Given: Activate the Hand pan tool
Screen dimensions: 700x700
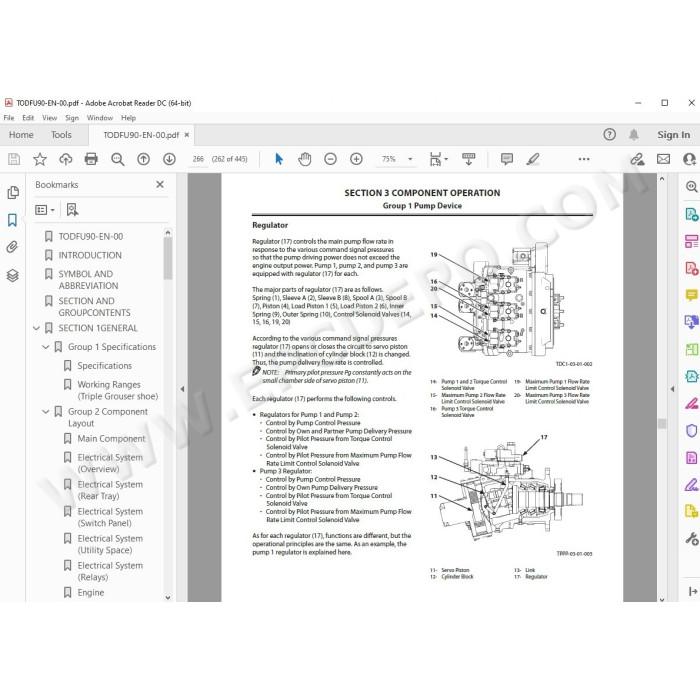Looking at the screenshot, I should pyautogui.click(x=304, y=159).
